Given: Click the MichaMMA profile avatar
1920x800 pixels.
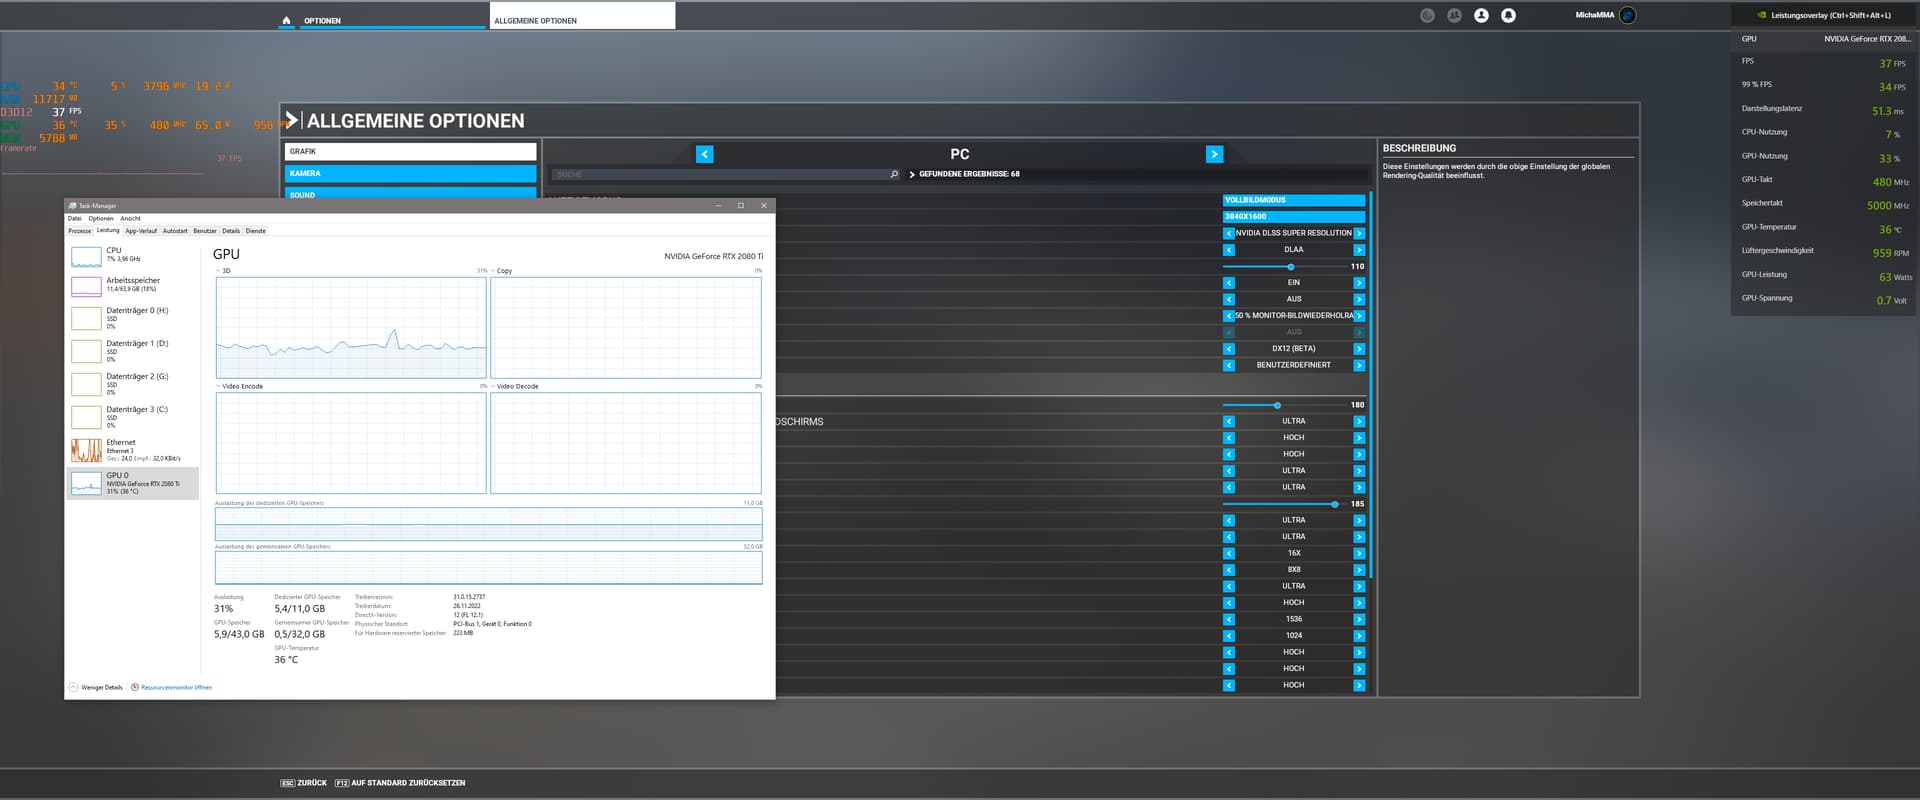Looking at the screenshot, I should tap(1628, 15).
